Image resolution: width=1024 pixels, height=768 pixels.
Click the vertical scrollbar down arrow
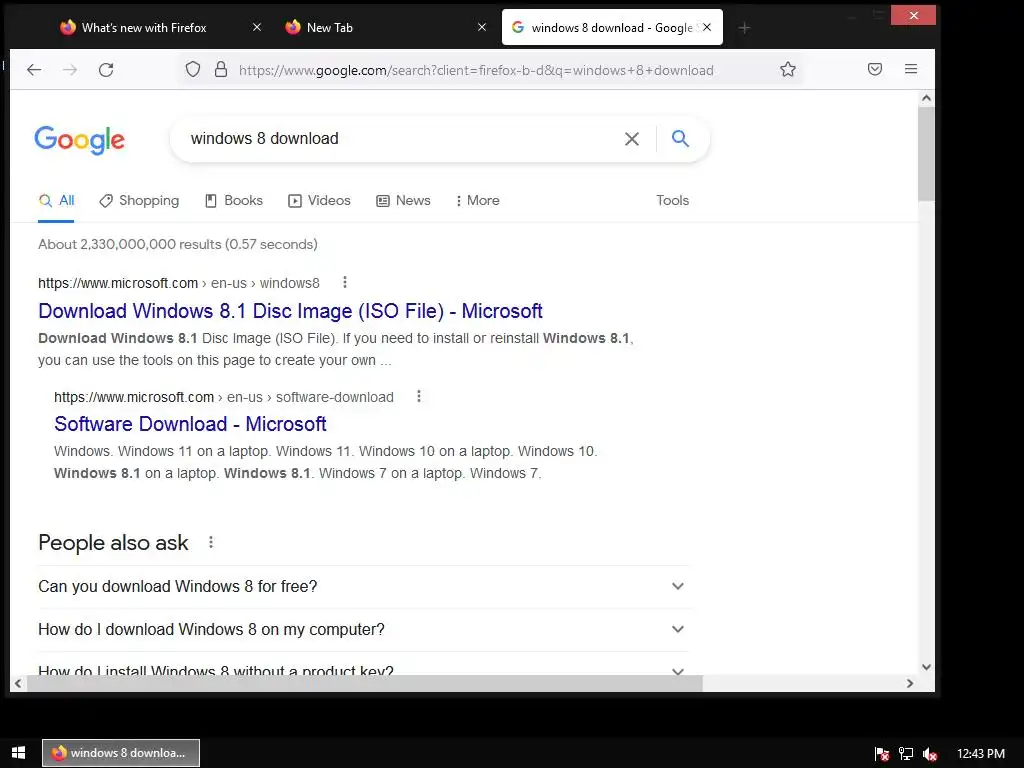pos(926,667)
